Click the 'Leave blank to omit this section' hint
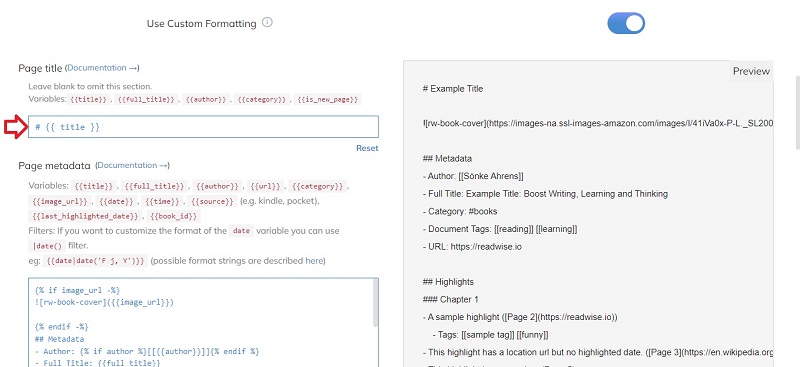 [90, 87]
